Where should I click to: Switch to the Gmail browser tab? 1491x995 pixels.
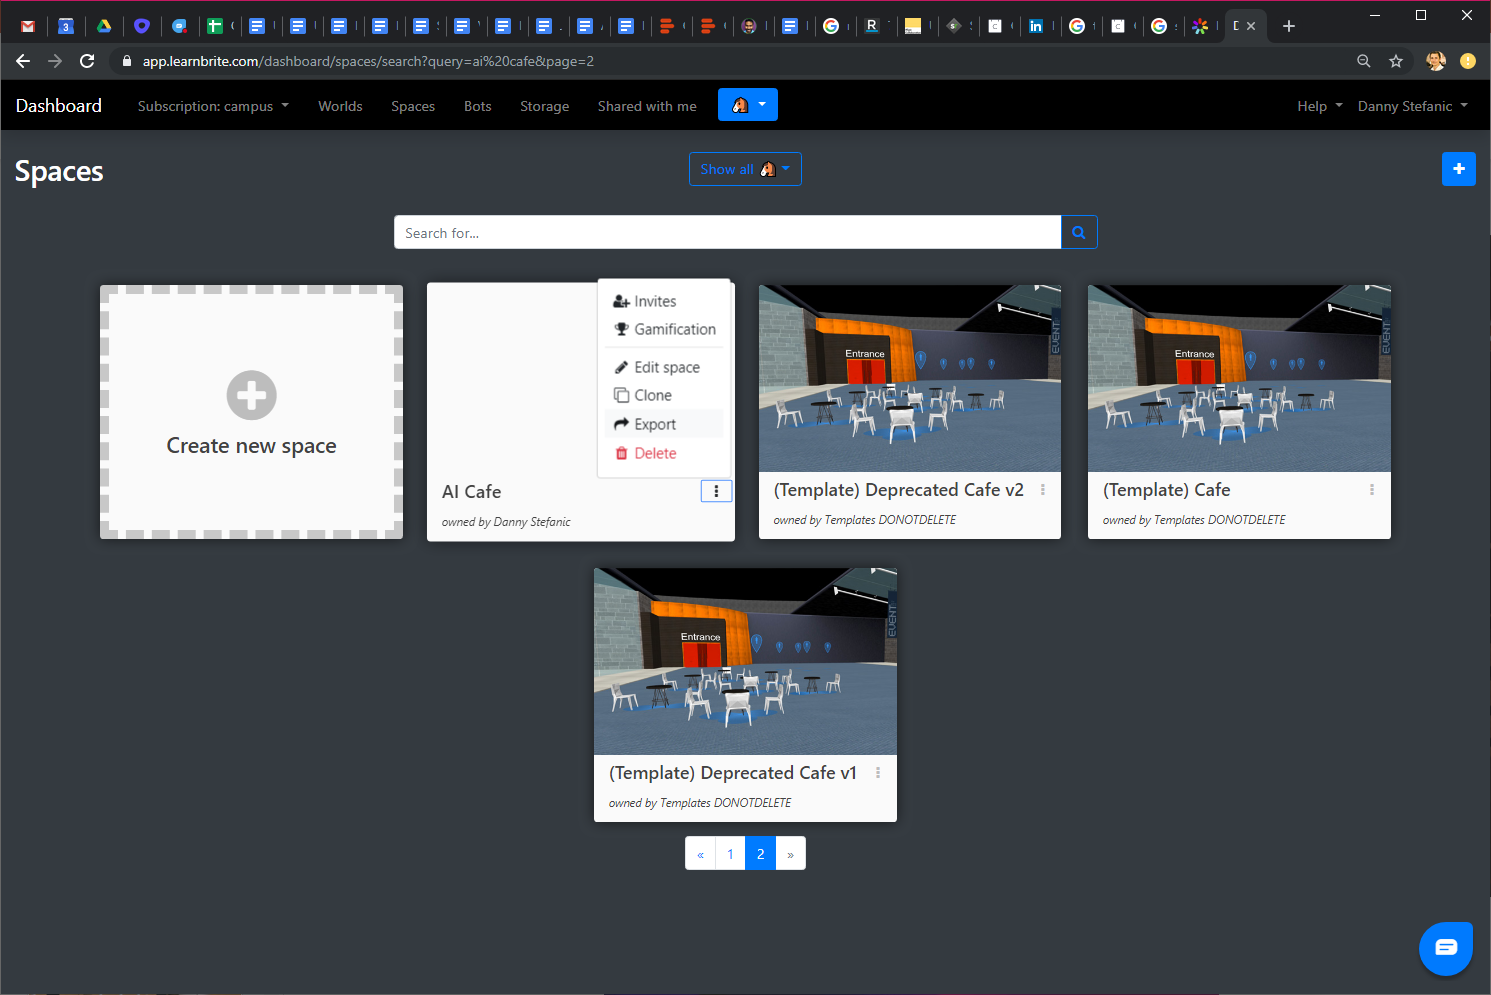click(28, 26)
